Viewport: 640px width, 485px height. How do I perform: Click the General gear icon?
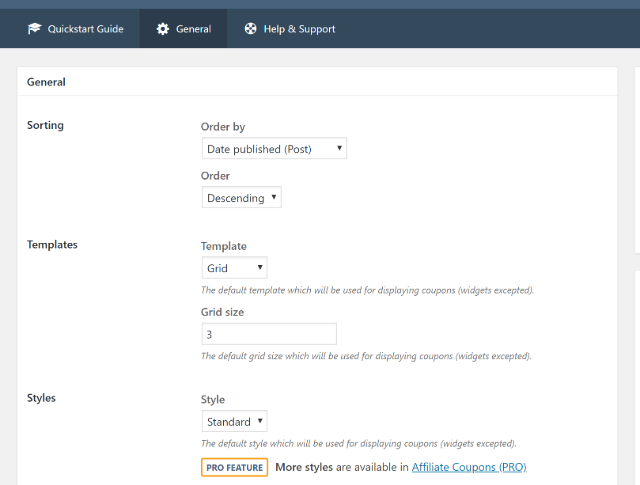[162, 29]
